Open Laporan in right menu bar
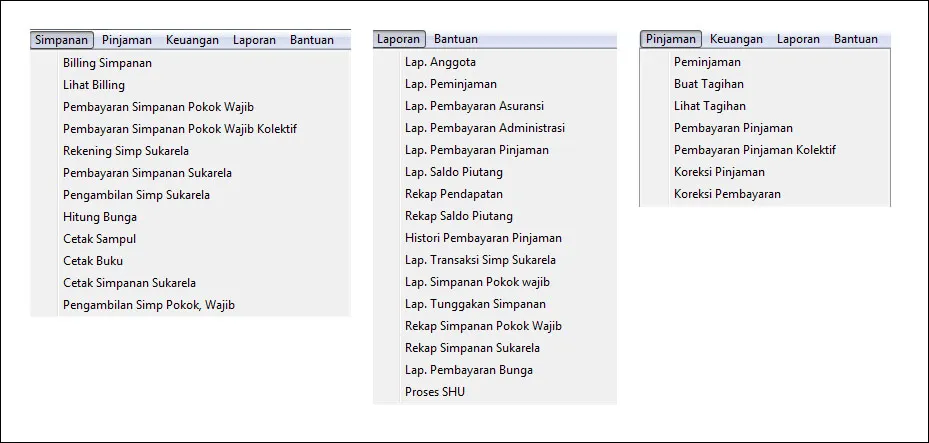This screenshot has height=443, width=929. (x=799, y=39)
